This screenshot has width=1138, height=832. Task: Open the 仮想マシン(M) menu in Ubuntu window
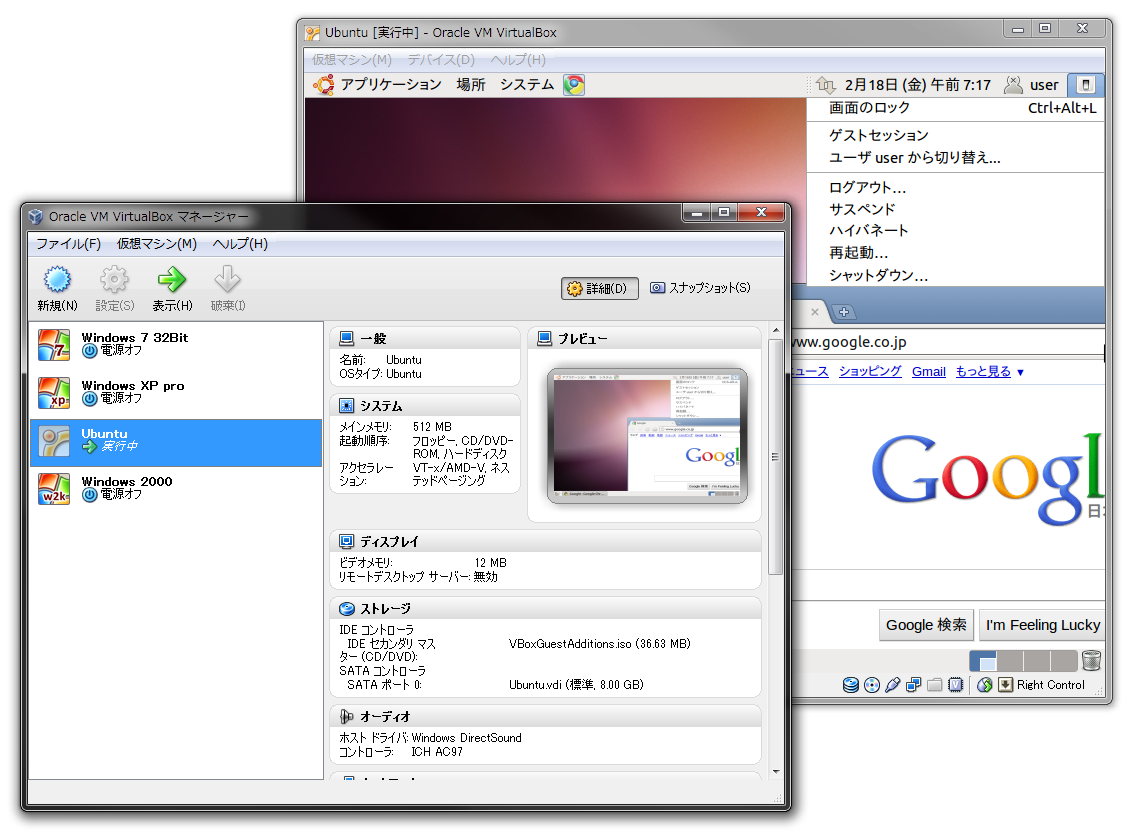[x=352, y=60]
